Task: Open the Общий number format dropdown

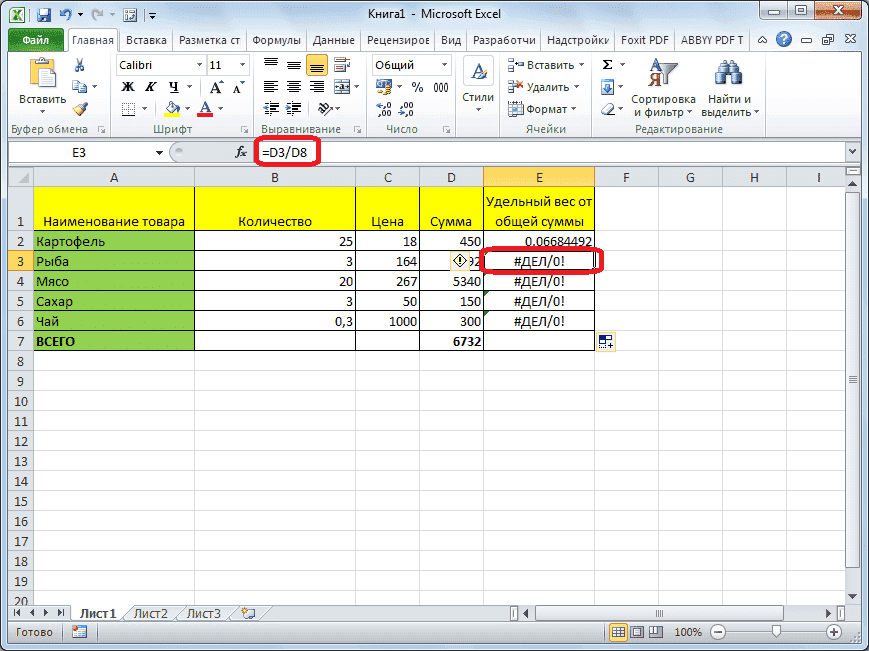Action: (x=444, y=64)
